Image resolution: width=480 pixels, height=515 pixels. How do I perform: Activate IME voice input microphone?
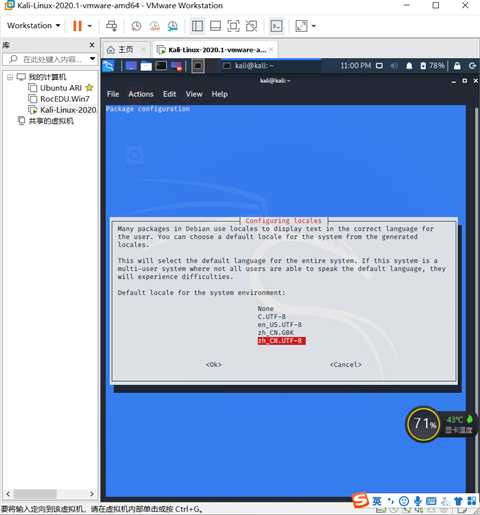pyautogui.click(x=417, y=501)
